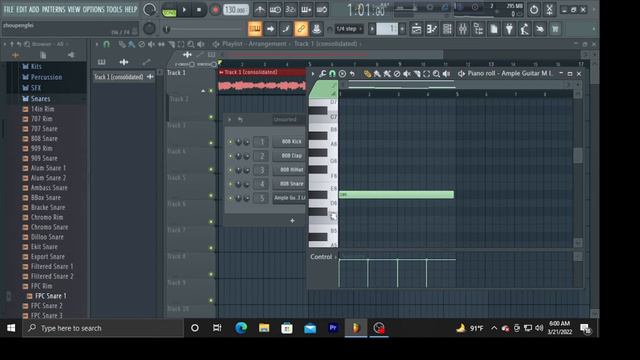
Task: Click the project/file page icon in toolbar
Action: [x=494, y=29]
